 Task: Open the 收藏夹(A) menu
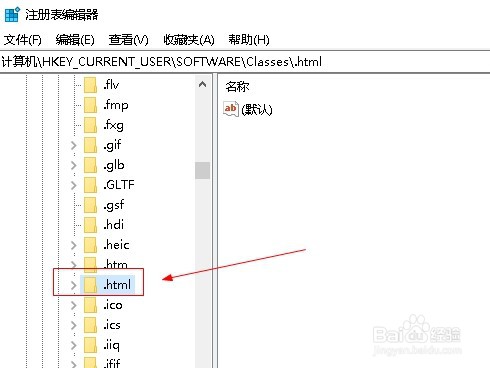pos(189,40)
